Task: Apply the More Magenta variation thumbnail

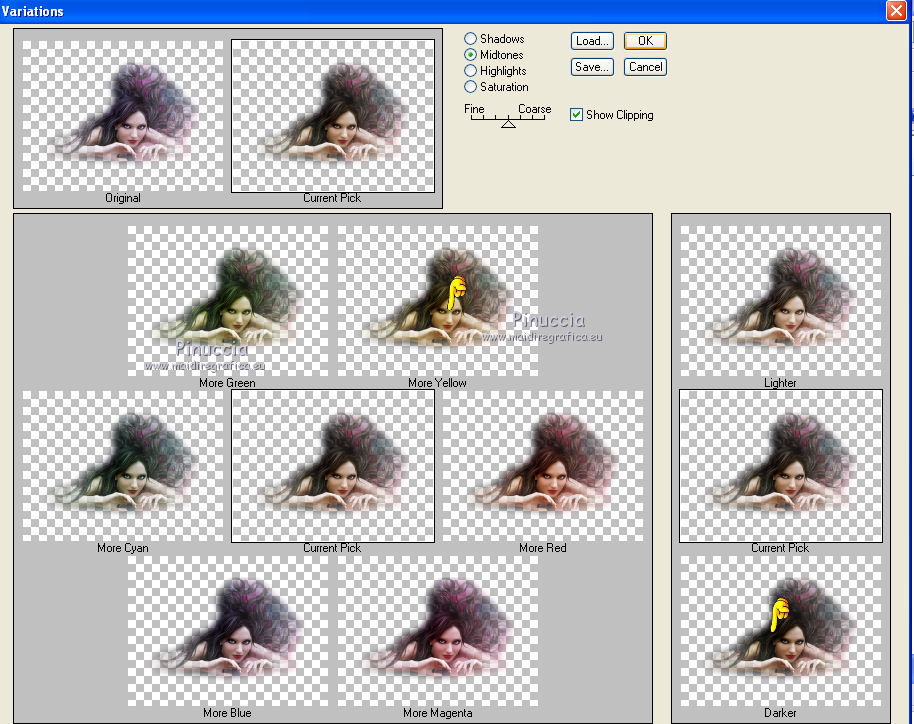Action: pyautogui.click(x=438, y=631)
